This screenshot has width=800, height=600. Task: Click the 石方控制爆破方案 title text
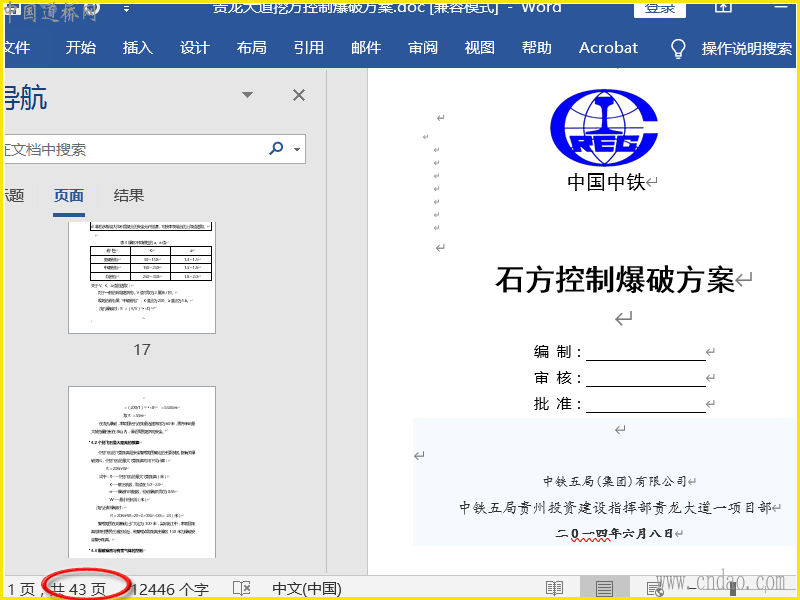pyautogui.click(x=615, y=280)
